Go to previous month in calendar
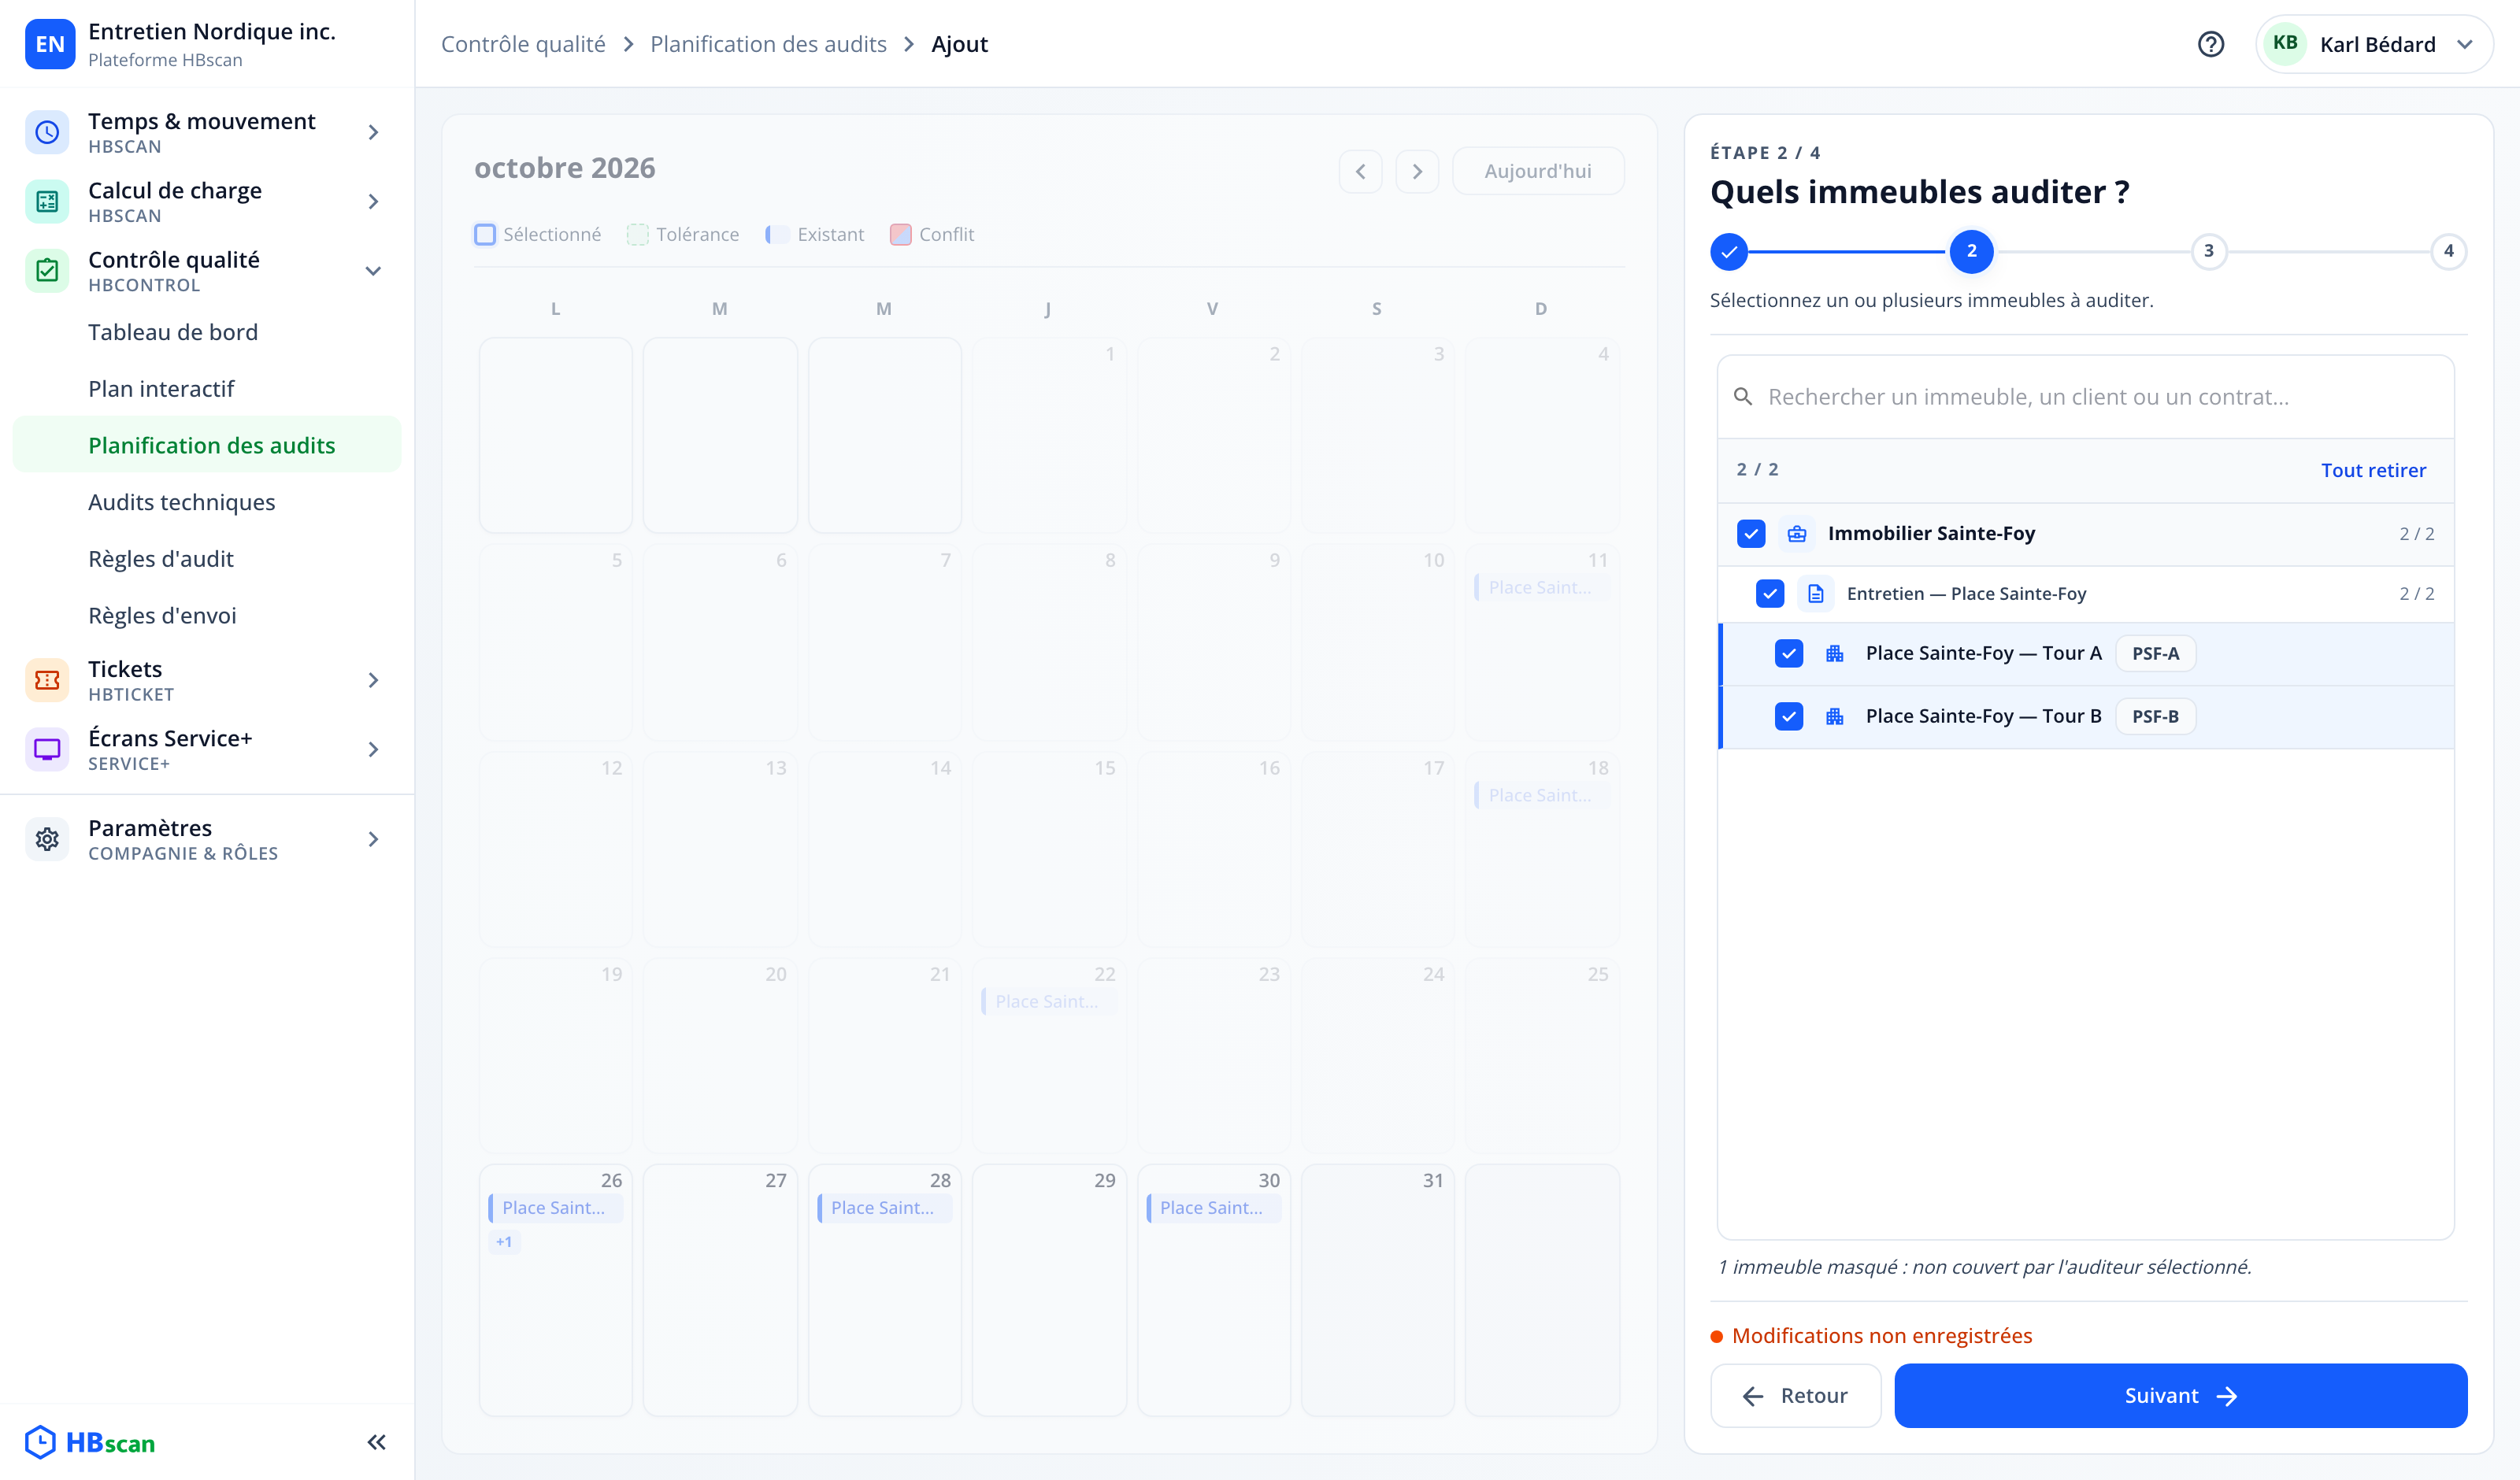 pyautogui.click(x=1360, y=171)
